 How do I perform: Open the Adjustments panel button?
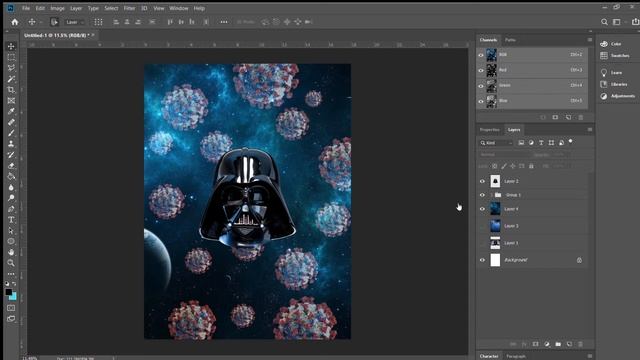pos(618,96)
